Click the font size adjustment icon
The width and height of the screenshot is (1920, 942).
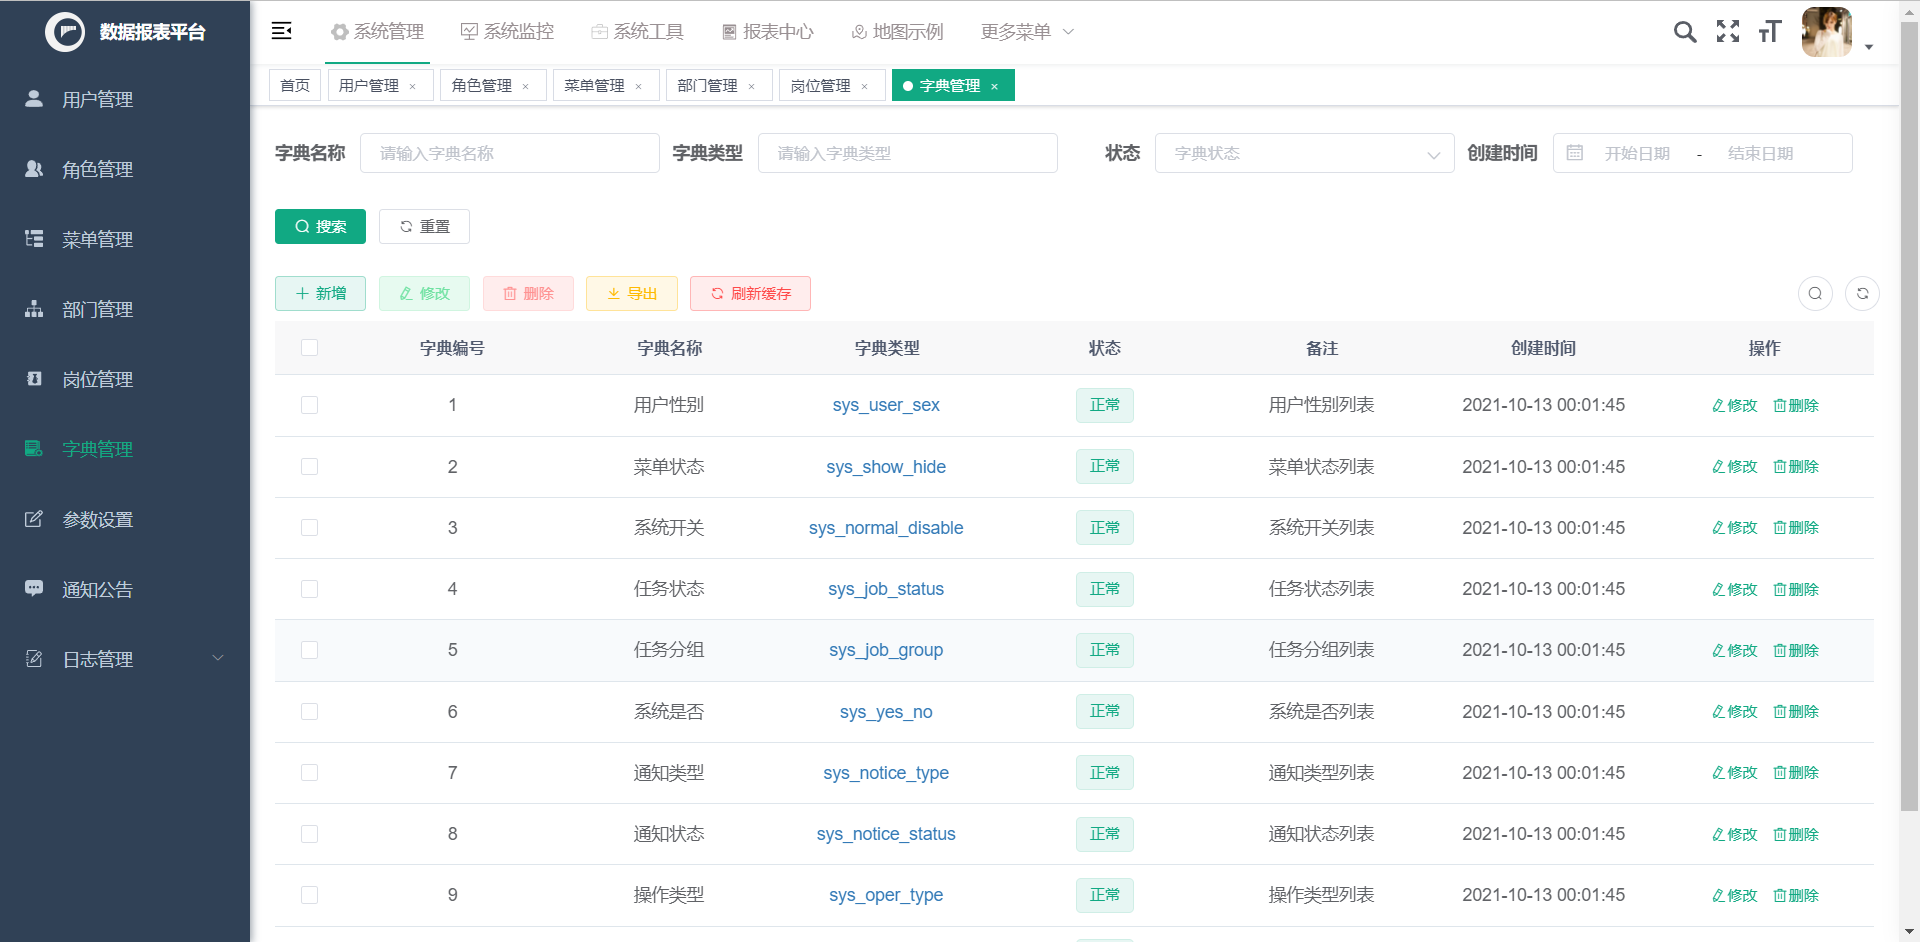click(x=1769, y=32)
